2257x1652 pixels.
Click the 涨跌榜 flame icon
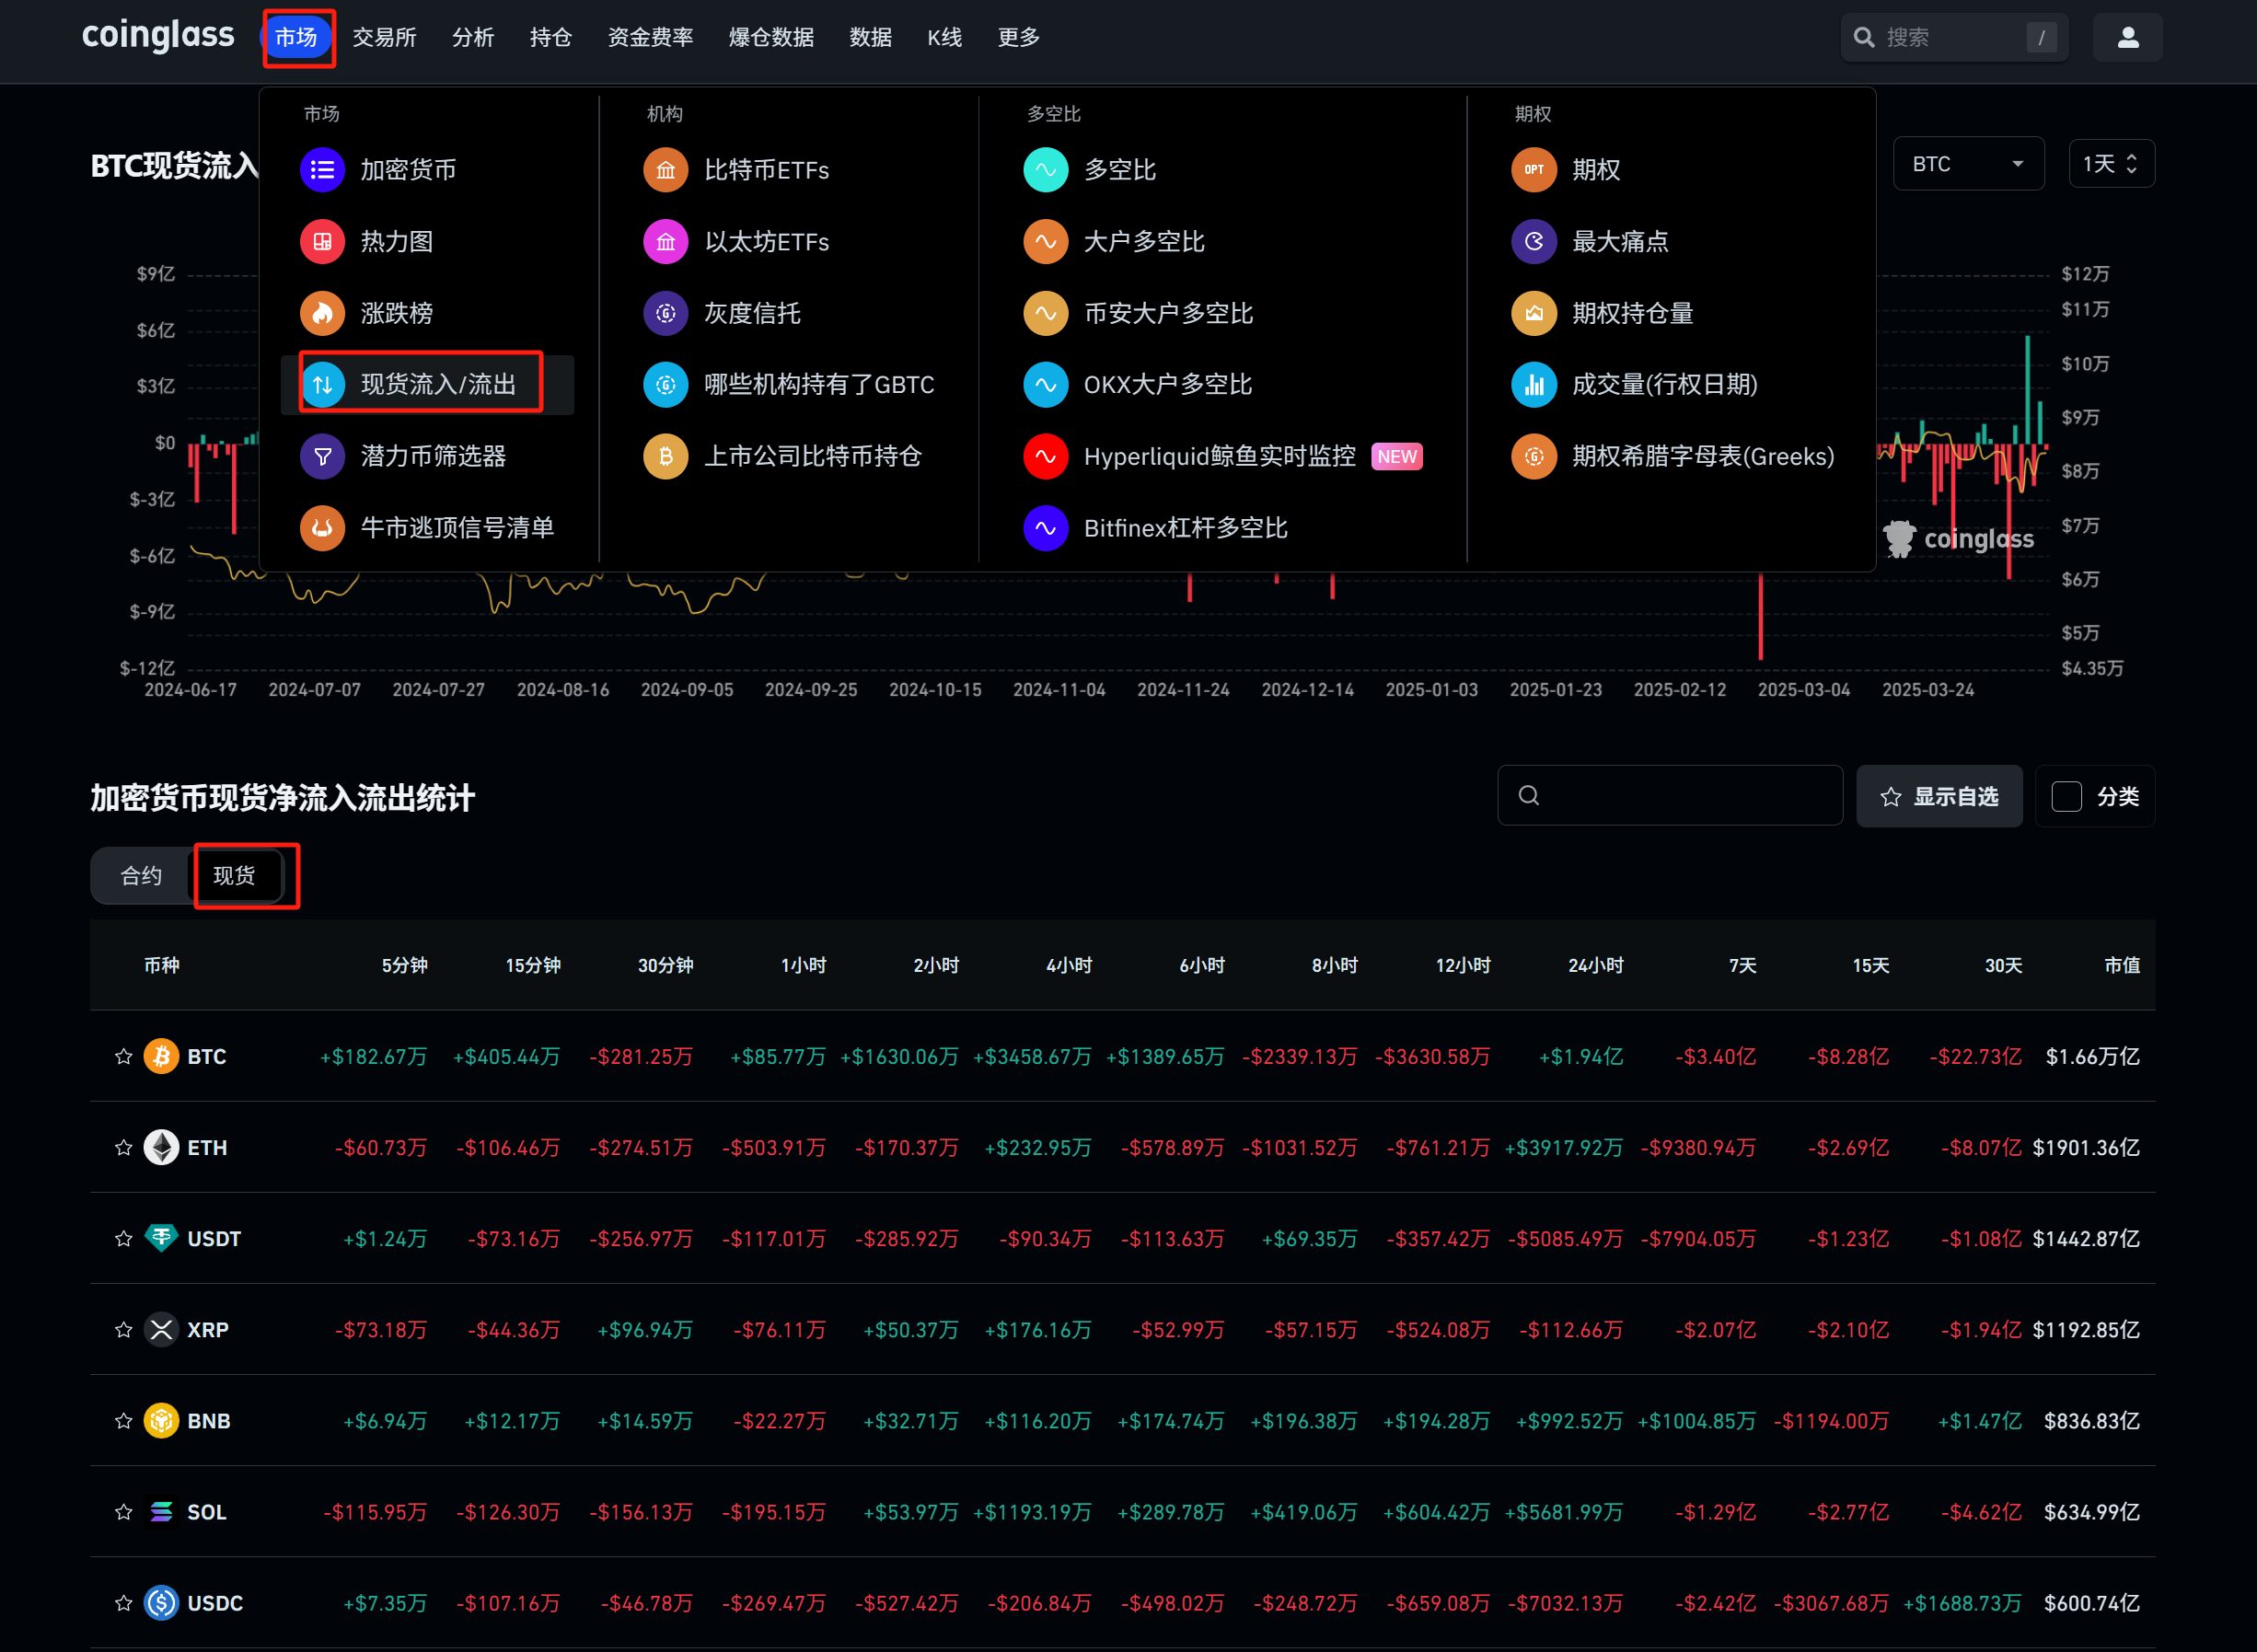pos(322,314)
